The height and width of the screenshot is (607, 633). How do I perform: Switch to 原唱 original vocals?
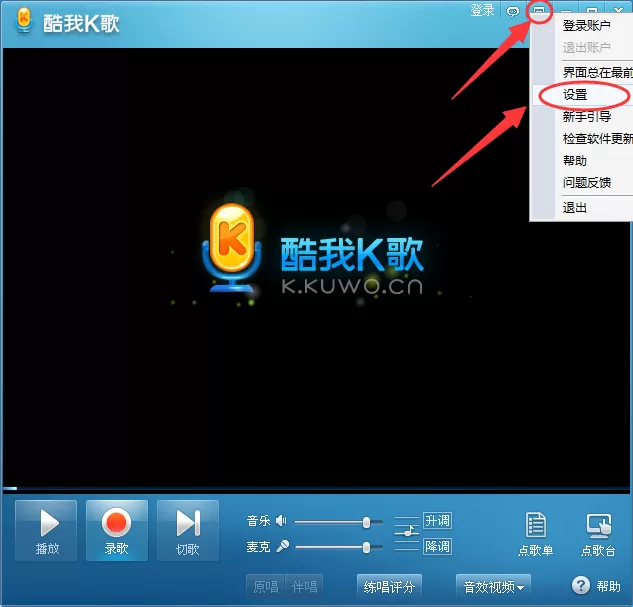click(x=266, y=586)
